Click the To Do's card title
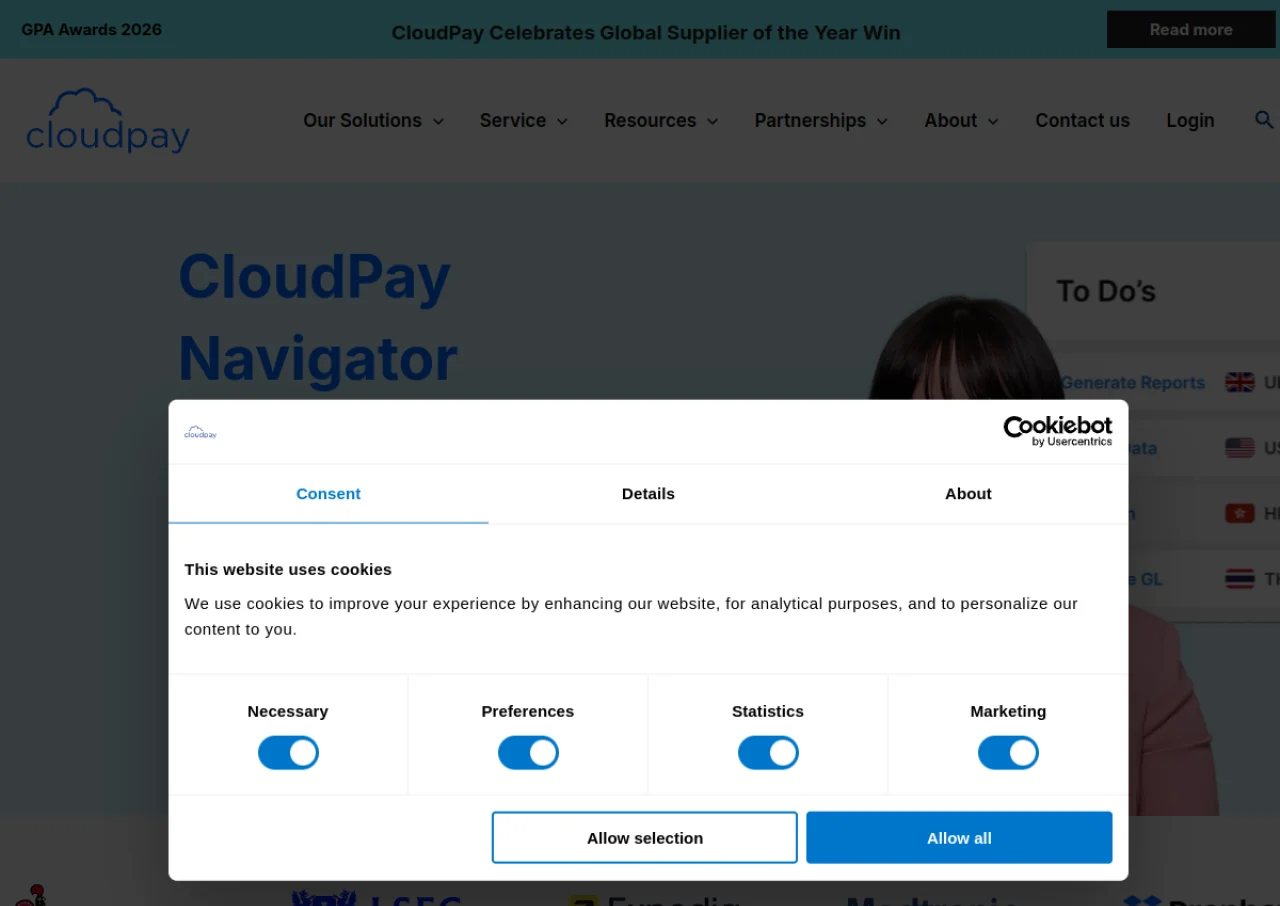The height and width of the screenshot is (906, 1280). coord(1106,291)
